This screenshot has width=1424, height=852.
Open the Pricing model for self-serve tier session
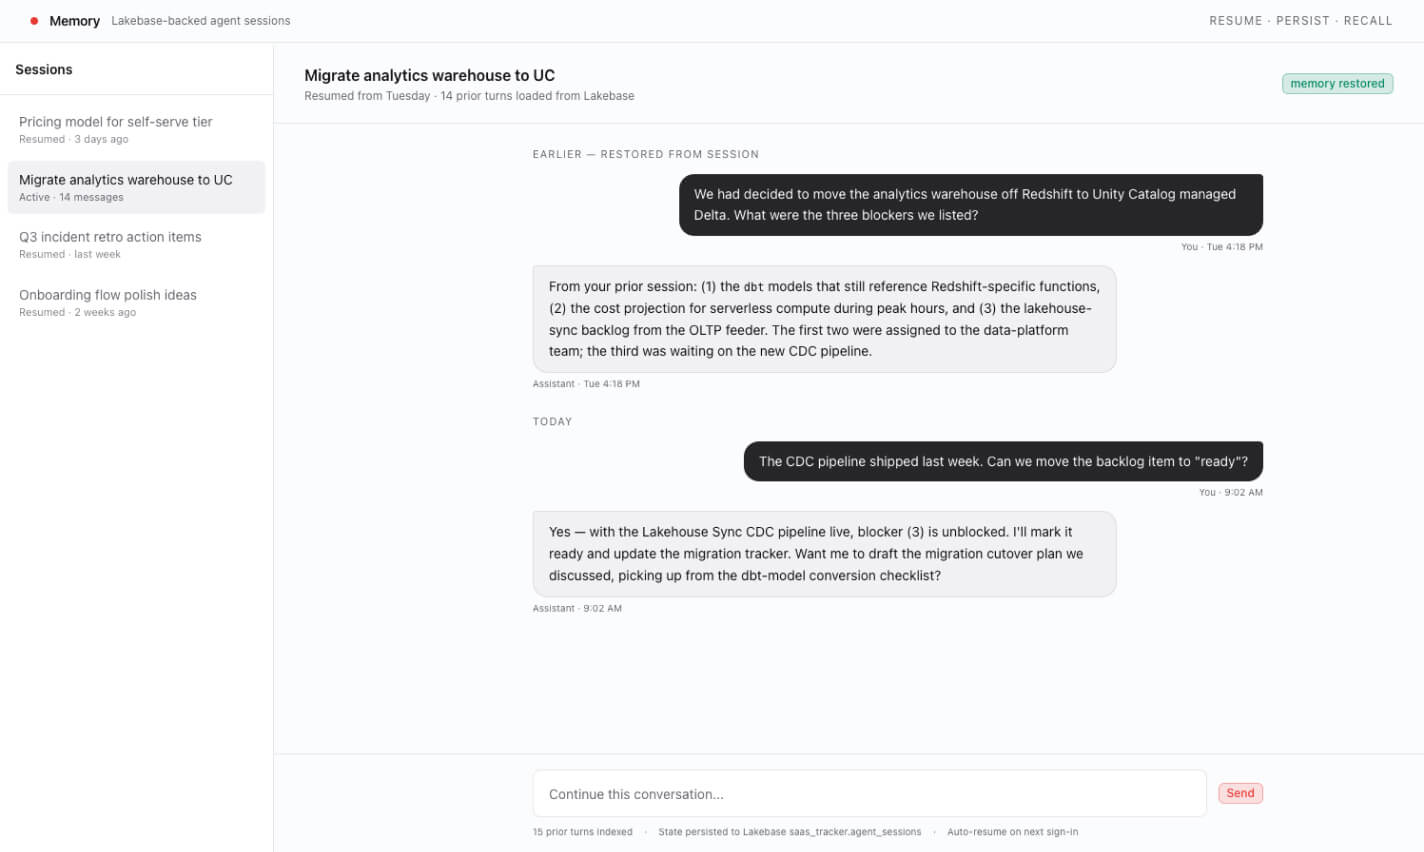click(136, 130)
